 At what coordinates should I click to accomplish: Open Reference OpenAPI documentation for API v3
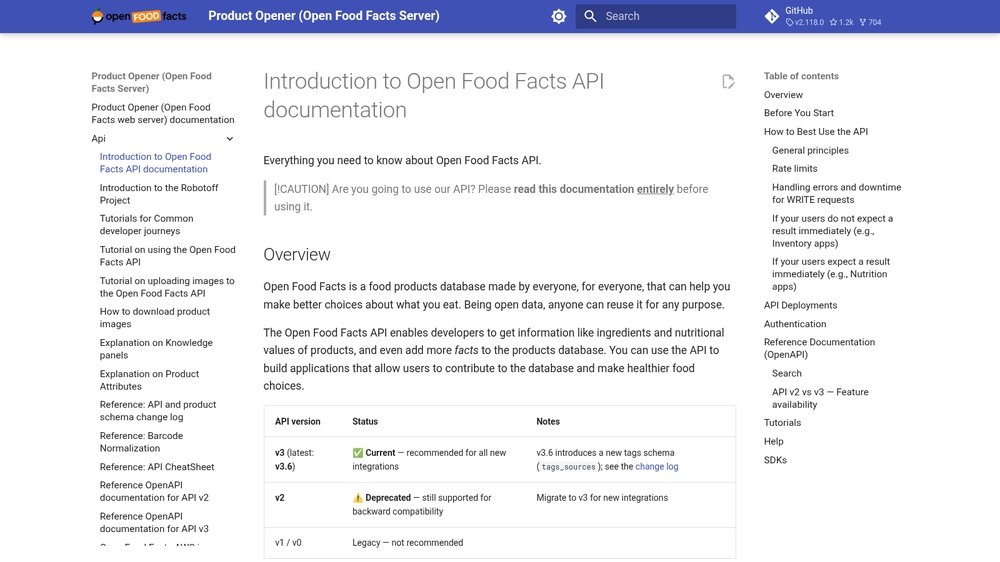tap(154, 522)
